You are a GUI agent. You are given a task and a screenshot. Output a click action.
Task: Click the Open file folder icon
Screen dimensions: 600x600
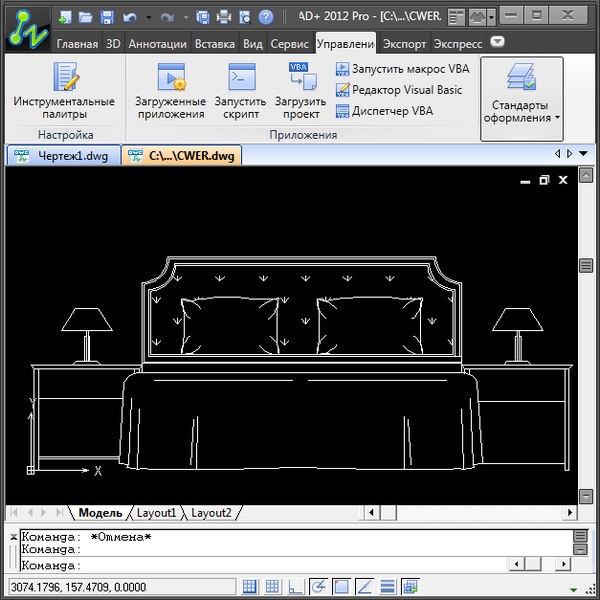pos(86,17)
